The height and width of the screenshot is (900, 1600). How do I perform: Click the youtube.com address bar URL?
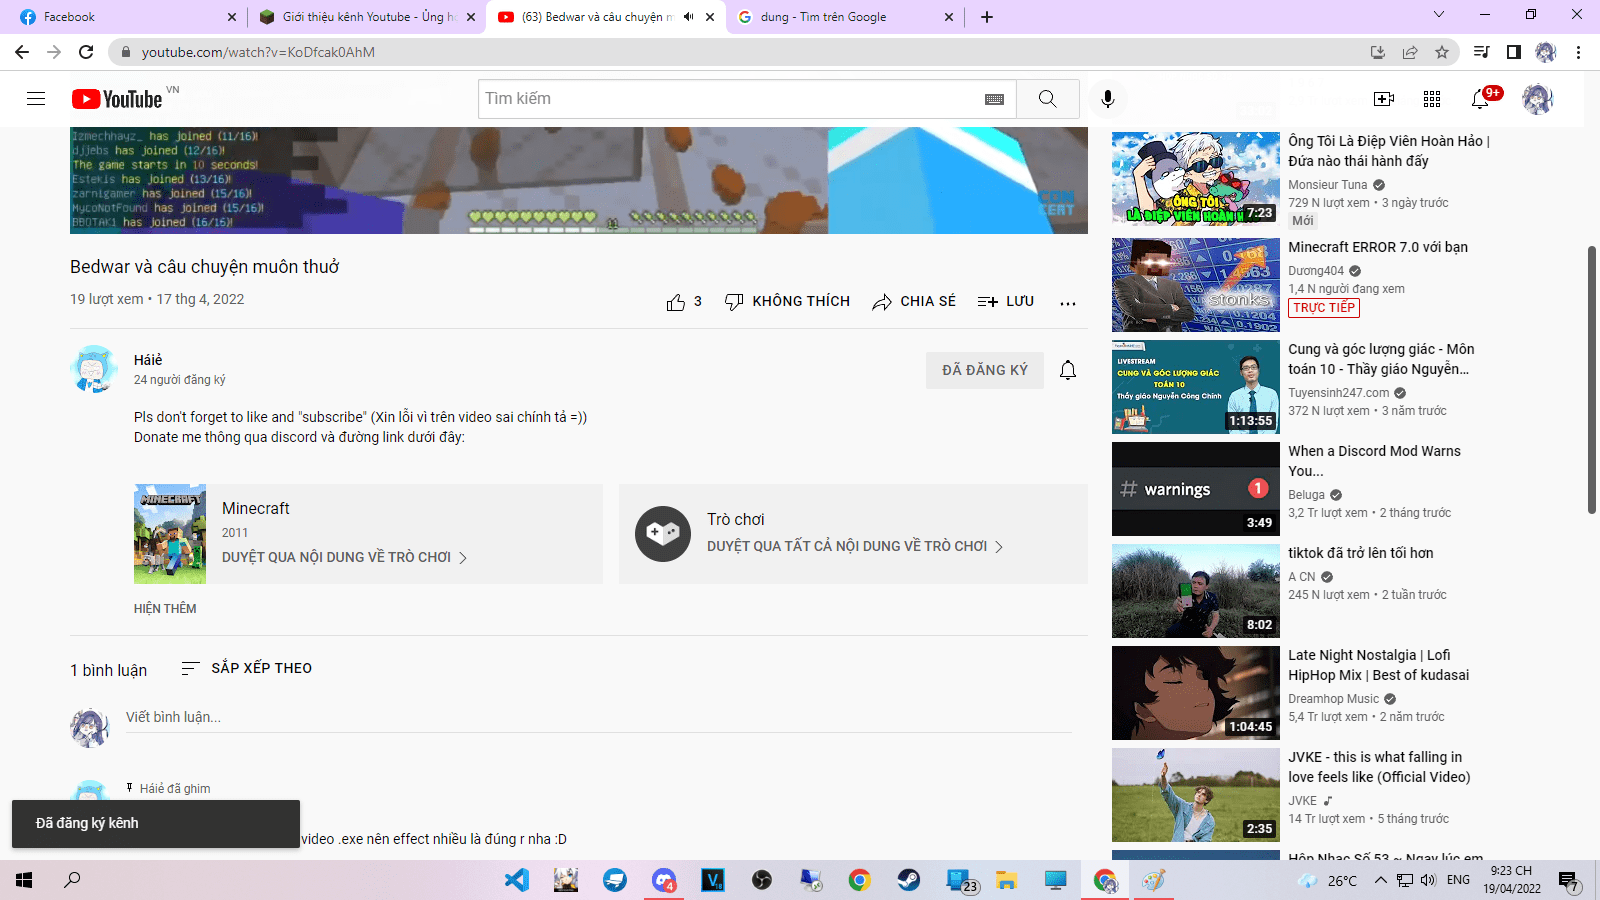point(258,52)
